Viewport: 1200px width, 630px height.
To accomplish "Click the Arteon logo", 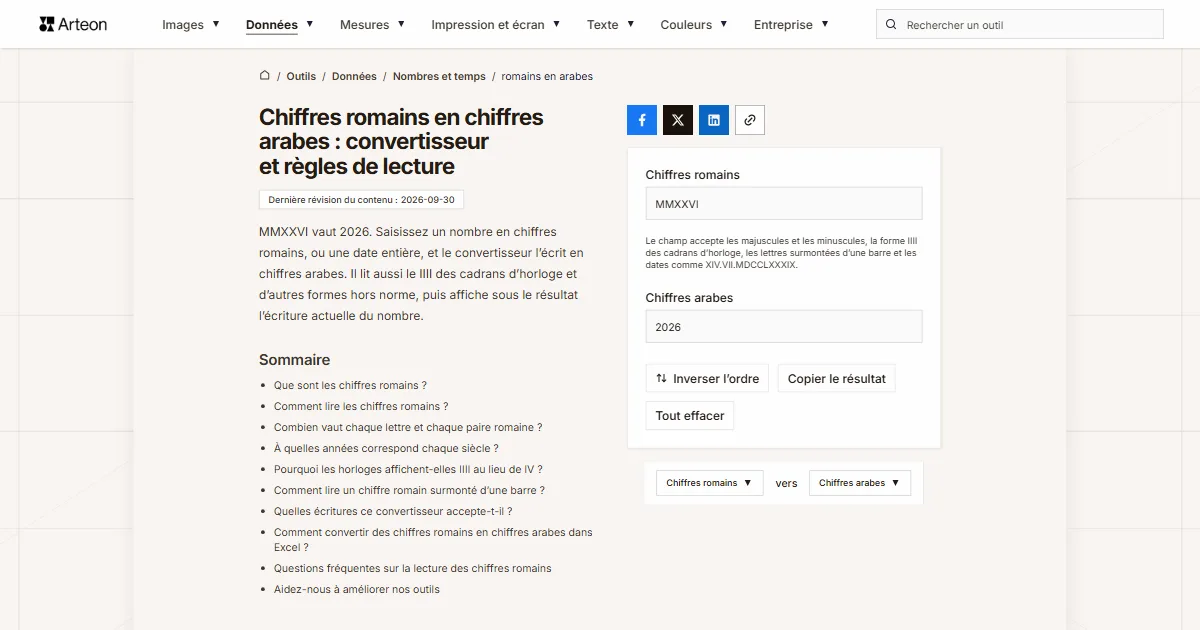I will click(73, 24).
